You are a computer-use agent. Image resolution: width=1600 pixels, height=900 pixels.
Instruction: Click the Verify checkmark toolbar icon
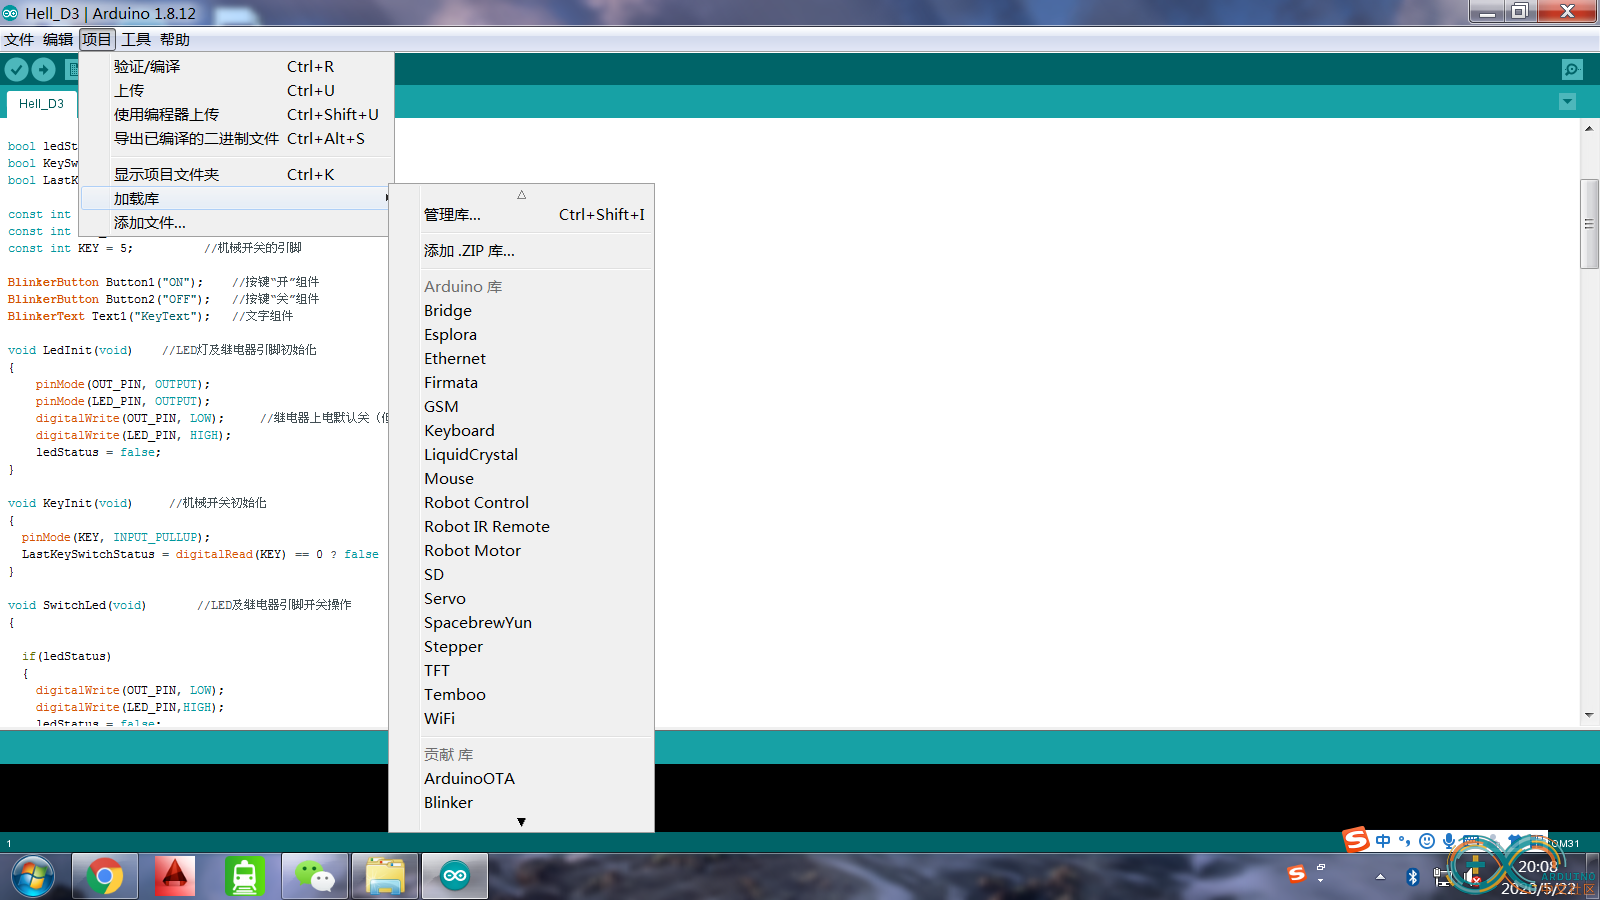16,69
